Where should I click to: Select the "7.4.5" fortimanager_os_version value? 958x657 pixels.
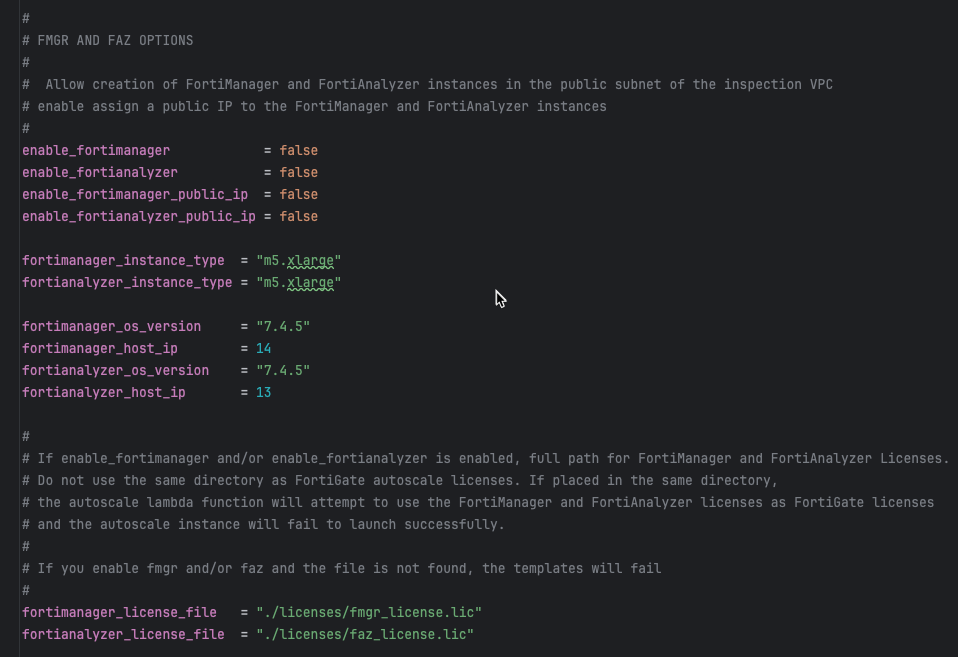pos(285,326)
